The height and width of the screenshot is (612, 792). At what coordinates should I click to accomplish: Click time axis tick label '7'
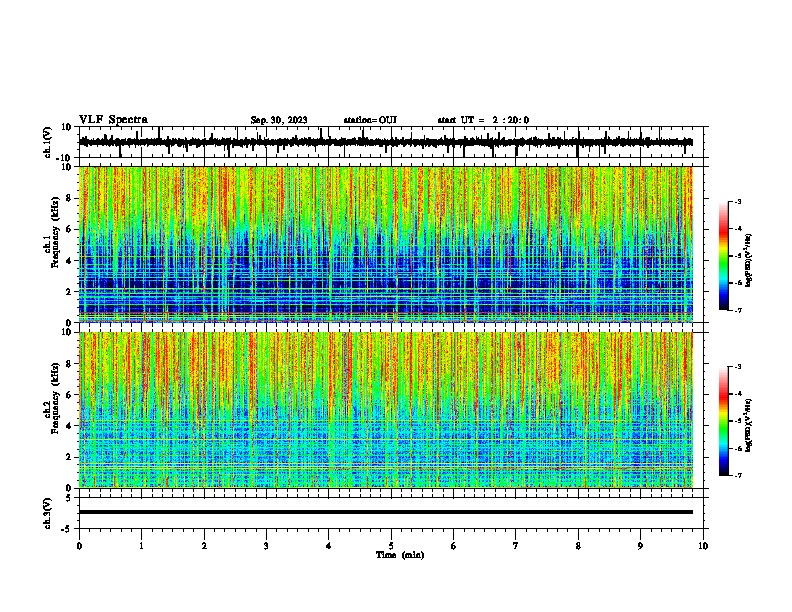point(516,546)
